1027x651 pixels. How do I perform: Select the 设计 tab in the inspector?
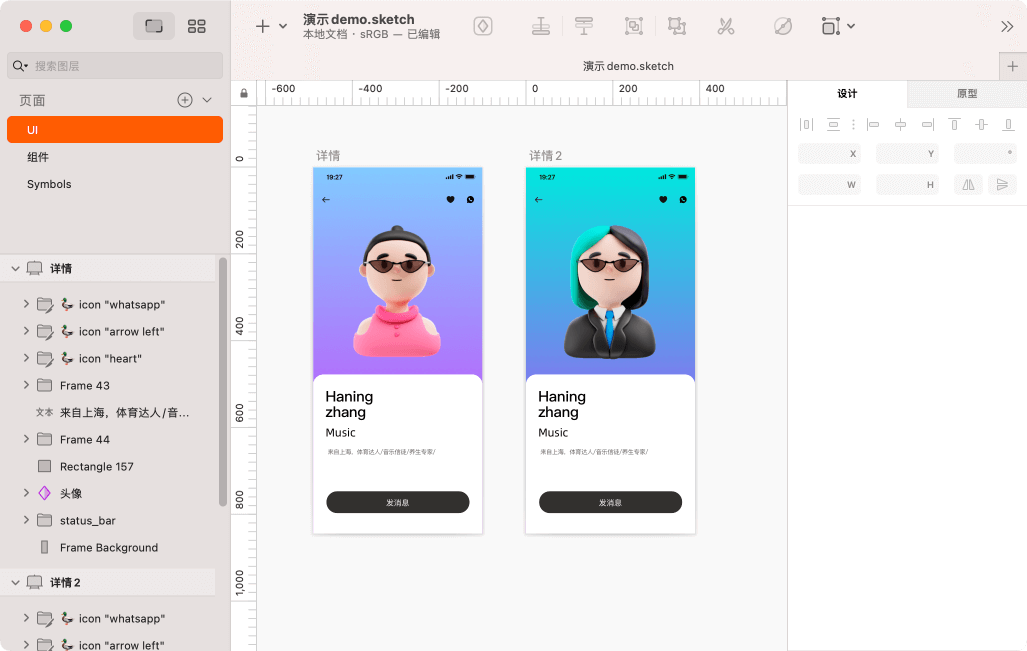point(847,93)
